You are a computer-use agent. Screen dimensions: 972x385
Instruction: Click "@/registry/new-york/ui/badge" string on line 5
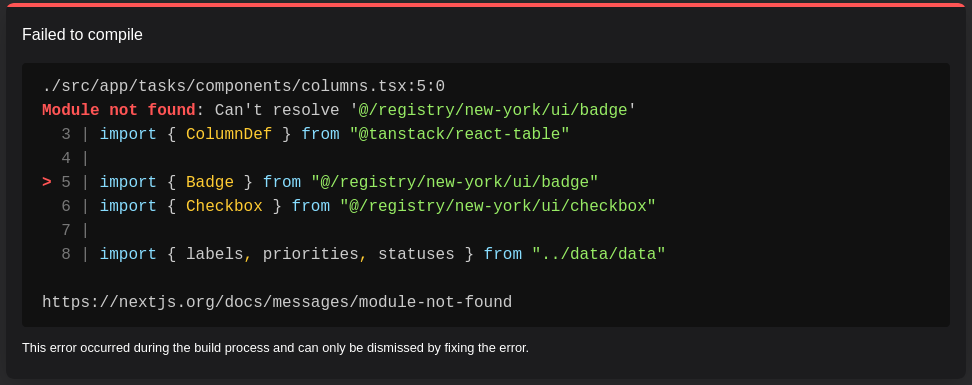[x=455, y=182]
